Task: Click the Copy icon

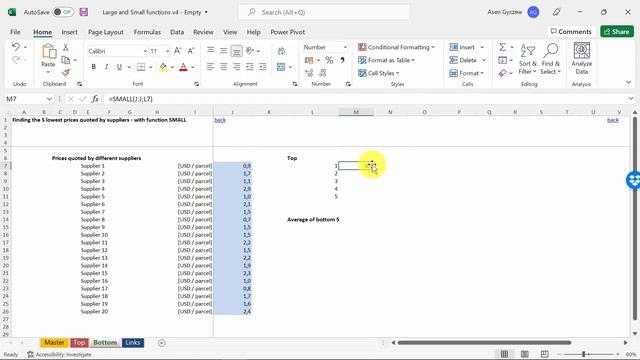Action: tap(65, 60)
